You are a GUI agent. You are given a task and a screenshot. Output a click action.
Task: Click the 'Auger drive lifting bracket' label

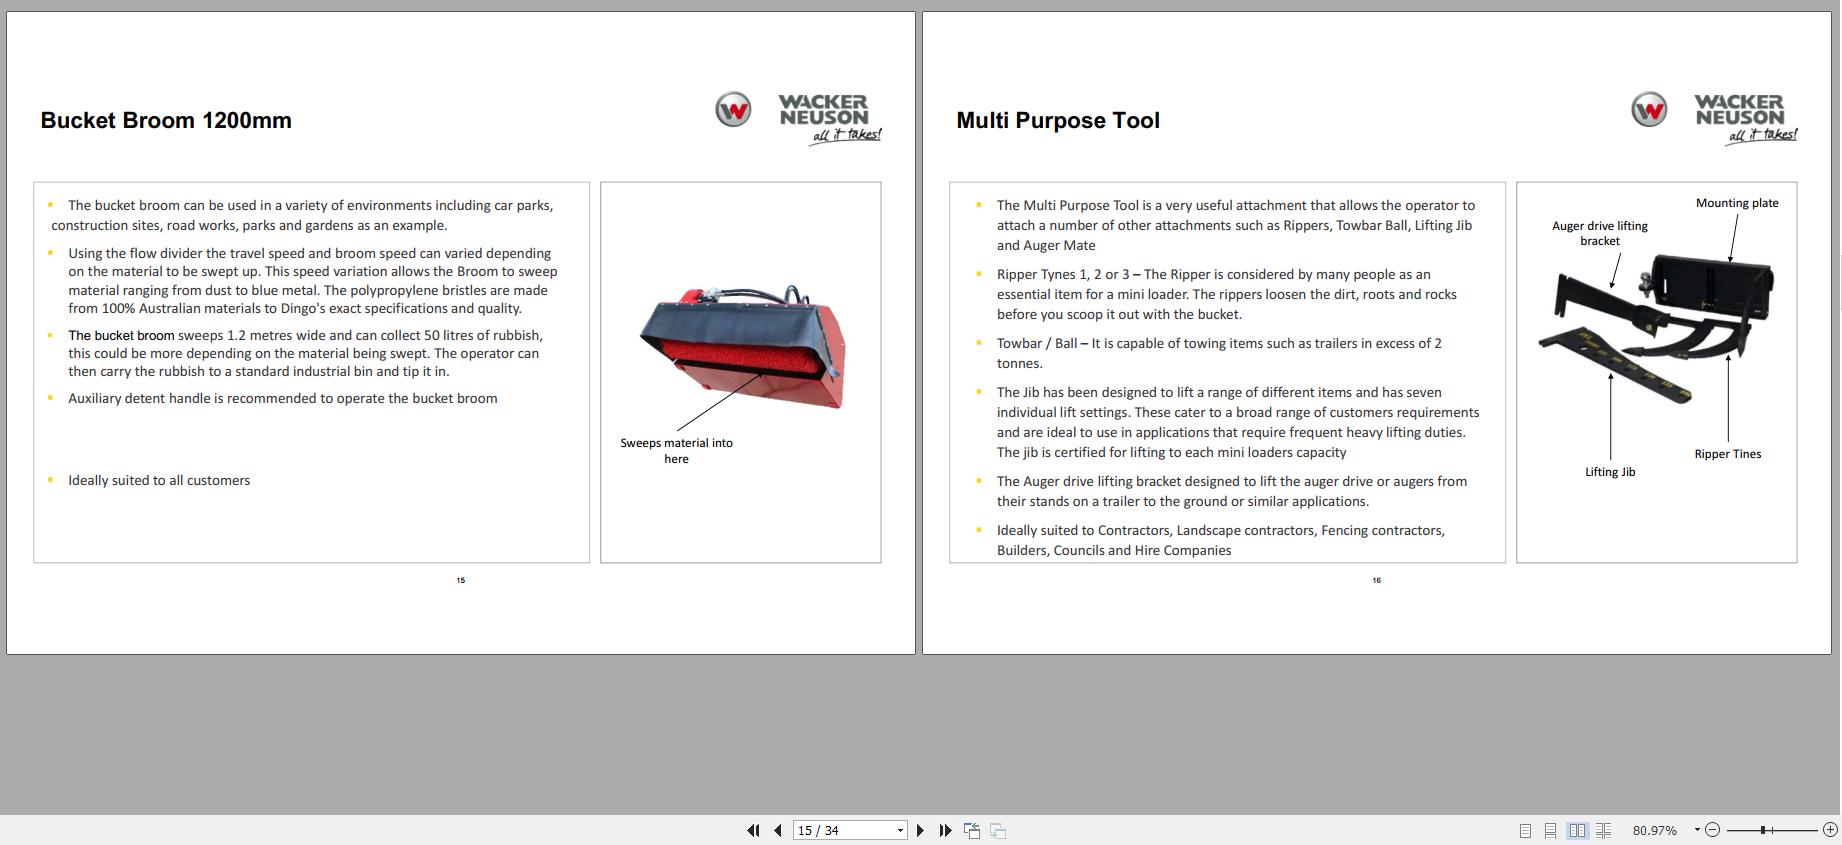(1600, 233)
